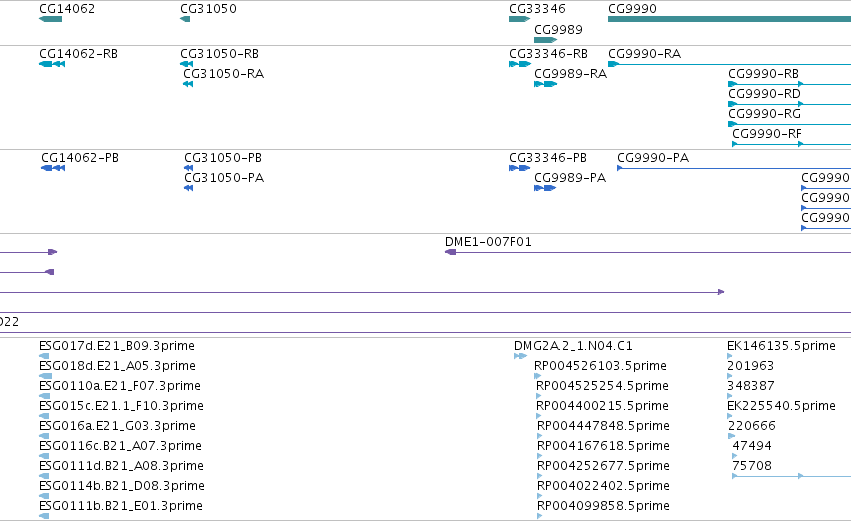Select transcript label CG14062-RB

point(78,54)
